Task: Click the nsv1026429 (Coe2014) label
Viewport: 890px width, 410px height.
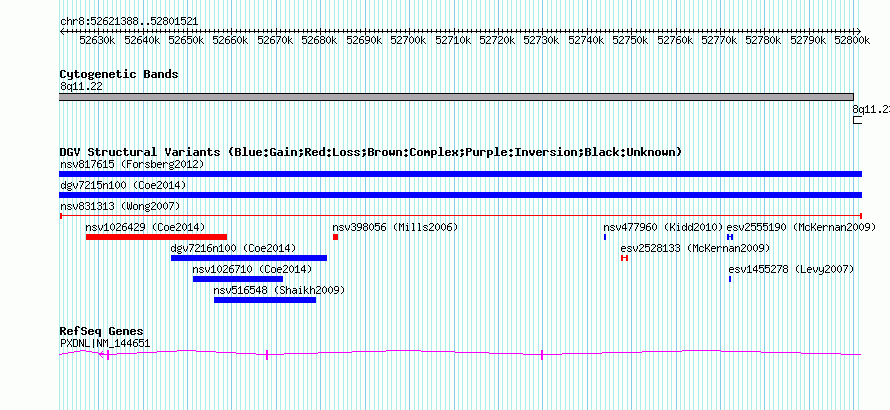Action: click(x=145, y=227)
